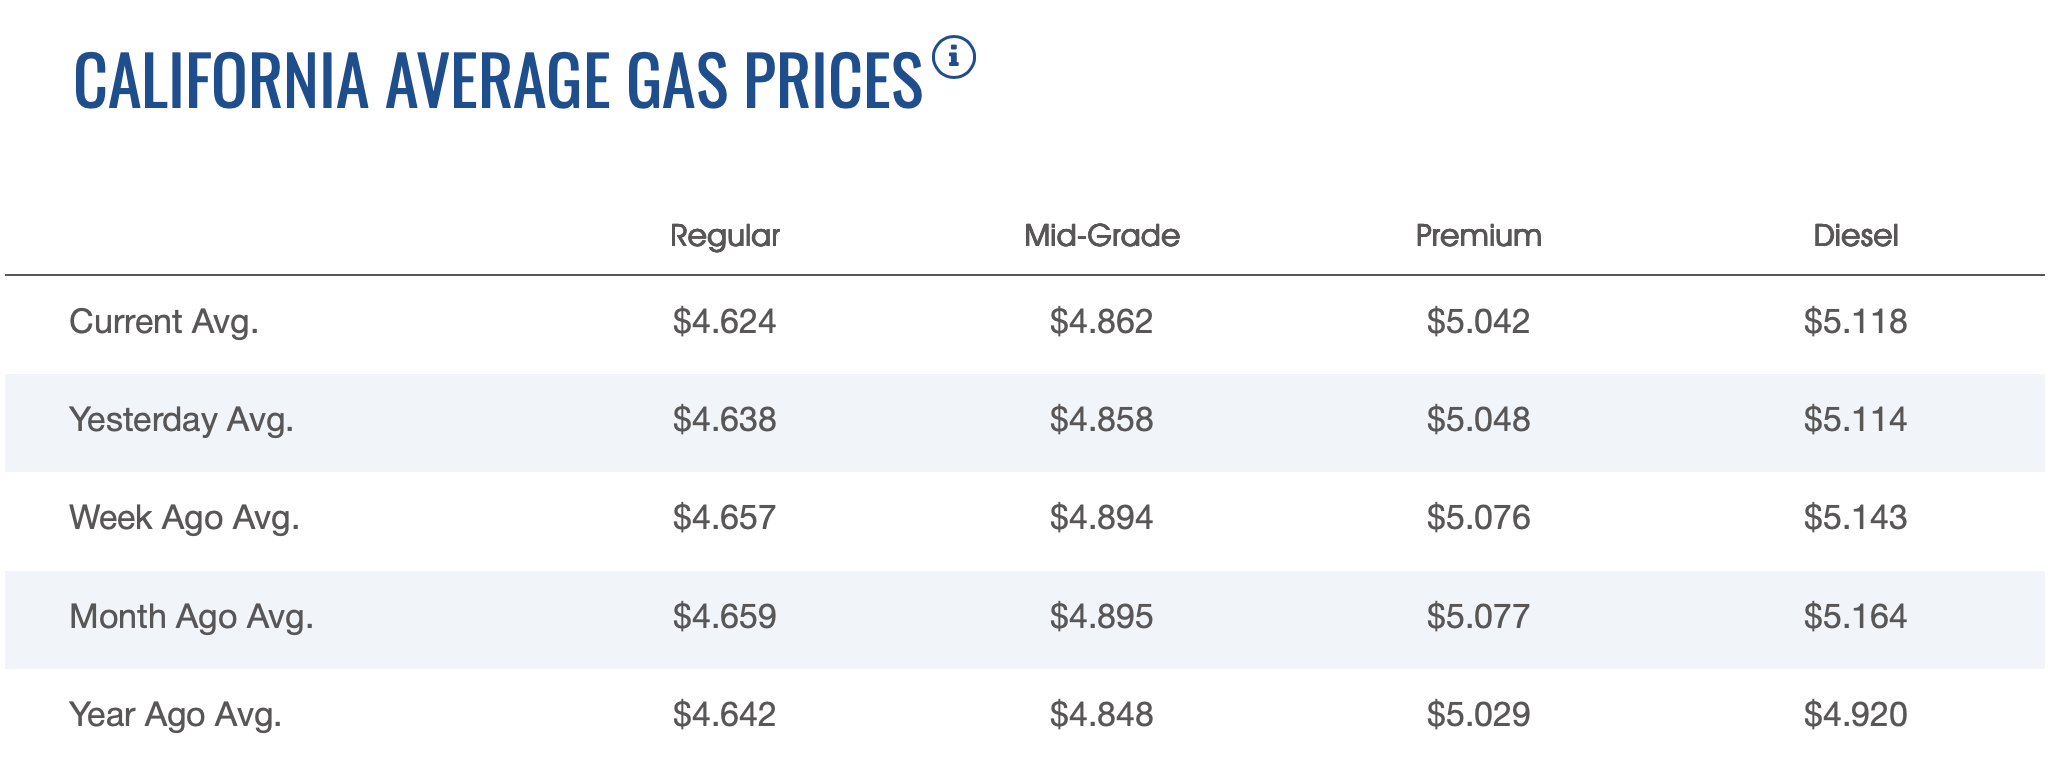
Task: Select the Premium column header
Action: [1478, 236]
